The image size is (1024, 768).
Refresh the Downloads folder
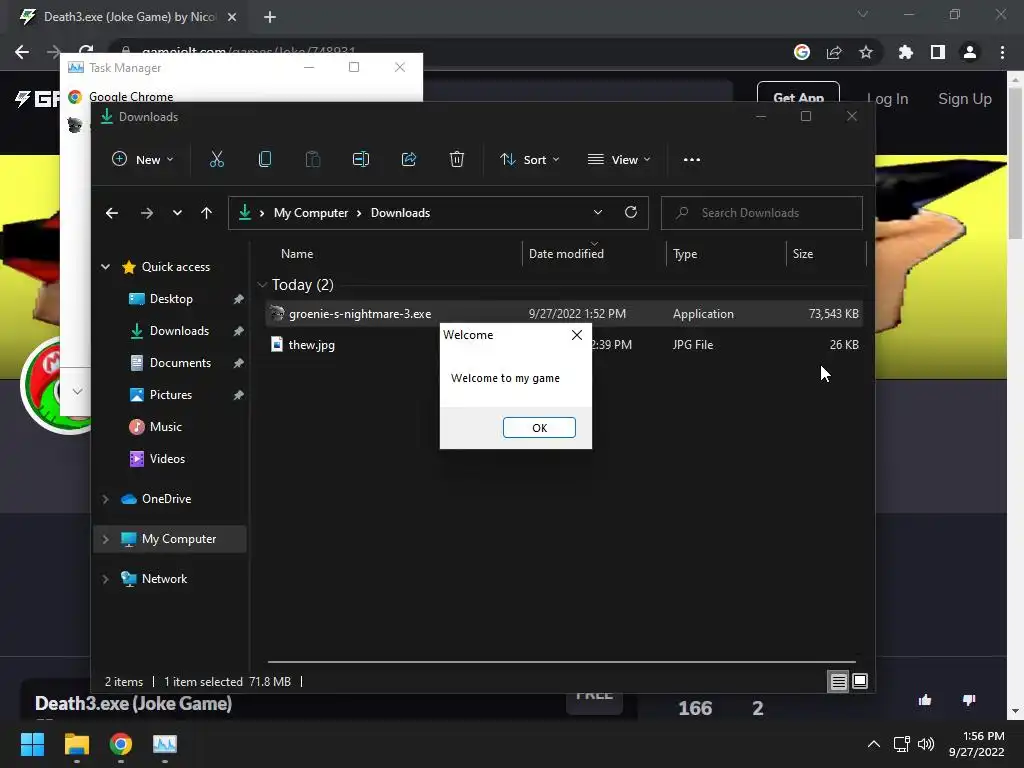click(x=630, y=212)
